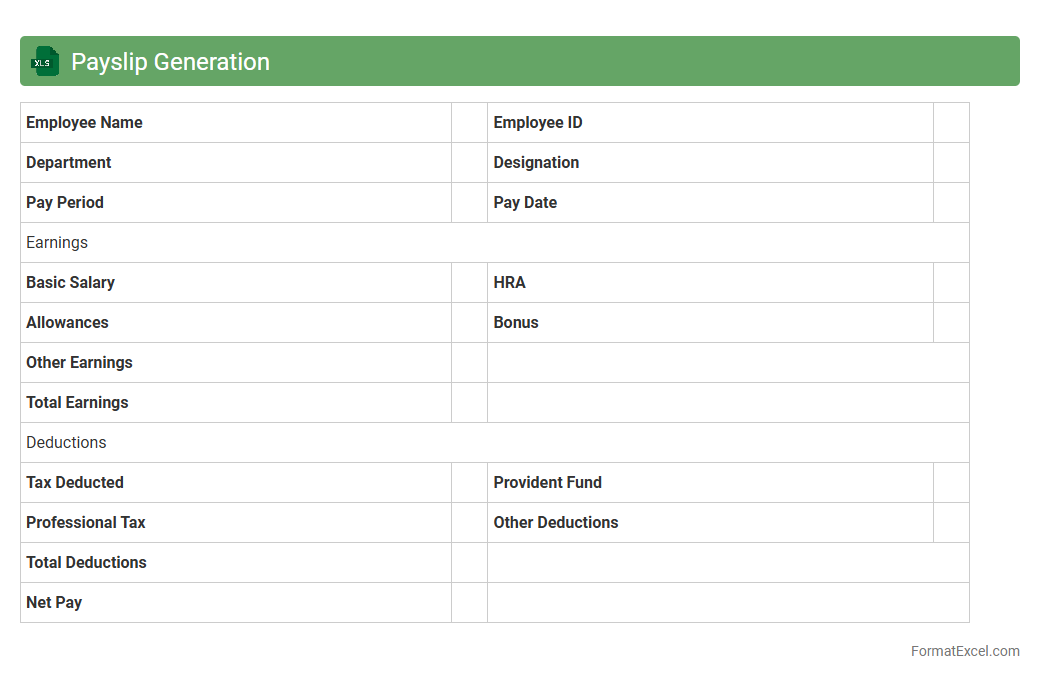Click the Payslip Generation title

(x=170, y=62)
